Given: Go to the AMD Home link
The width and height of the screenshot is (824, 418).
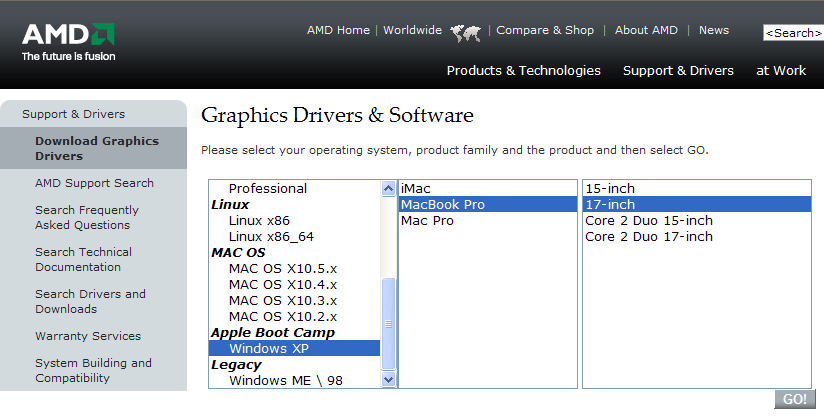Looking at the screenshot, I should pos(338,30).
